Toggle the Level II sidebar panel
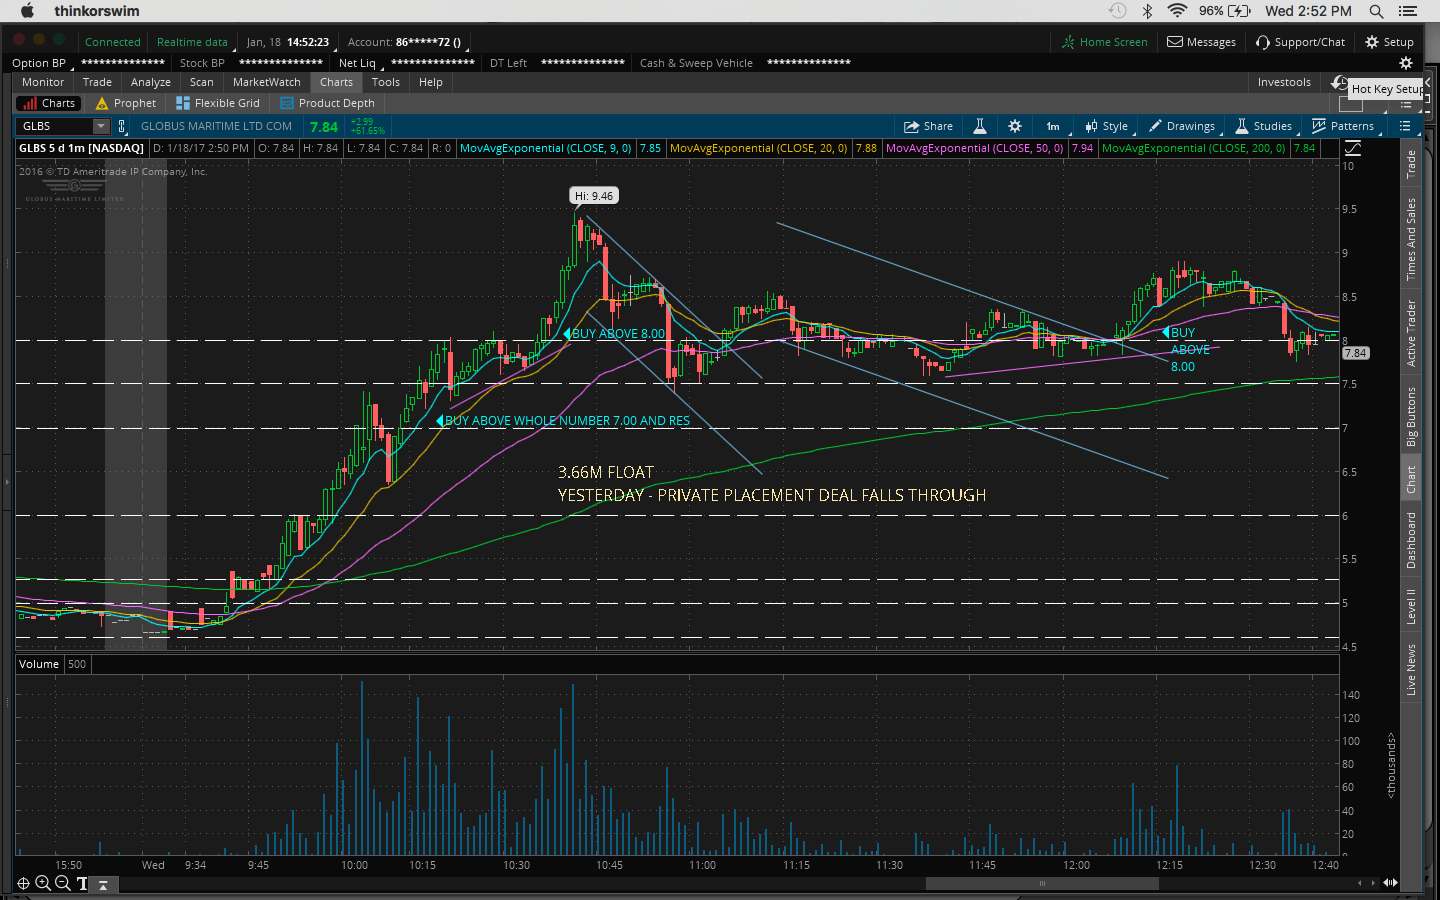Viewport: 1440px width, 900px height. tap(1411, 606)
